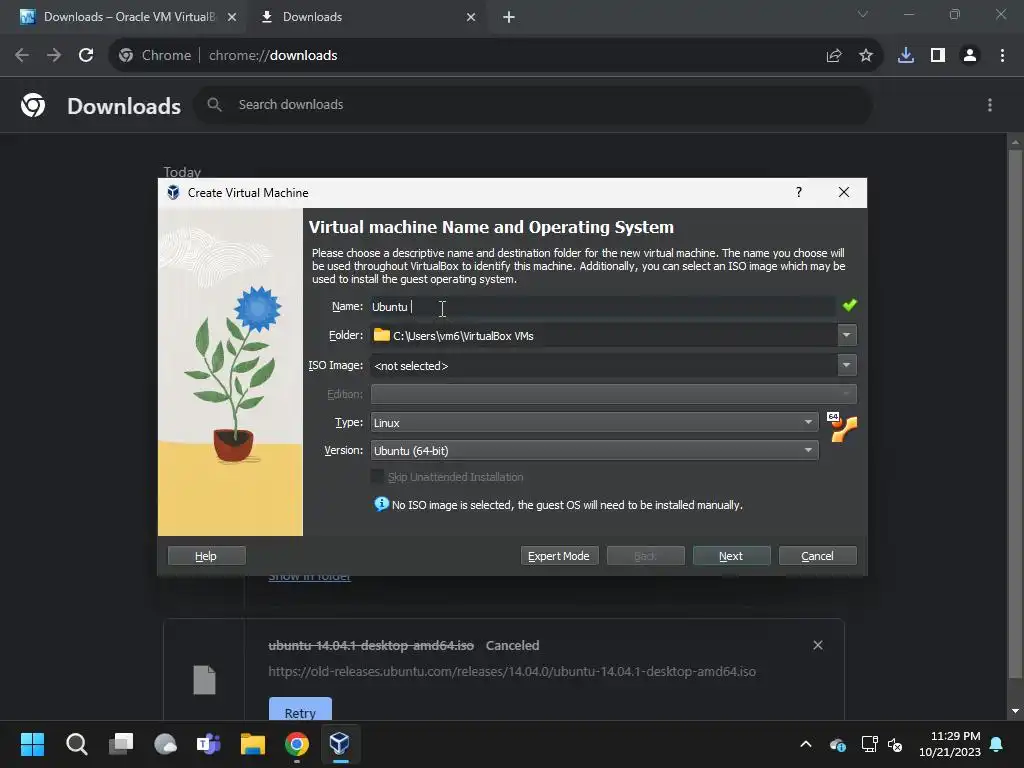Click the weather widget icon on the taskbar

pos(165,744)
